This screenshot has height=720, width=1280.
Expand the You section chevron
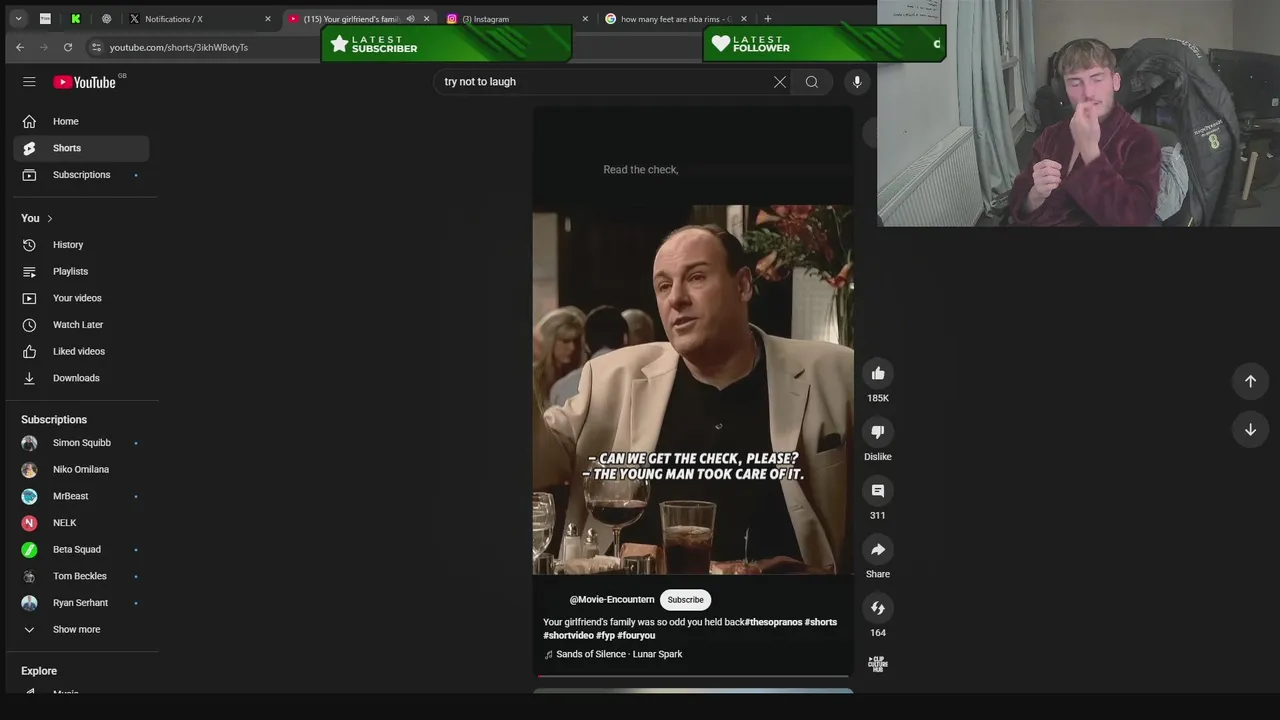[49, 218]
